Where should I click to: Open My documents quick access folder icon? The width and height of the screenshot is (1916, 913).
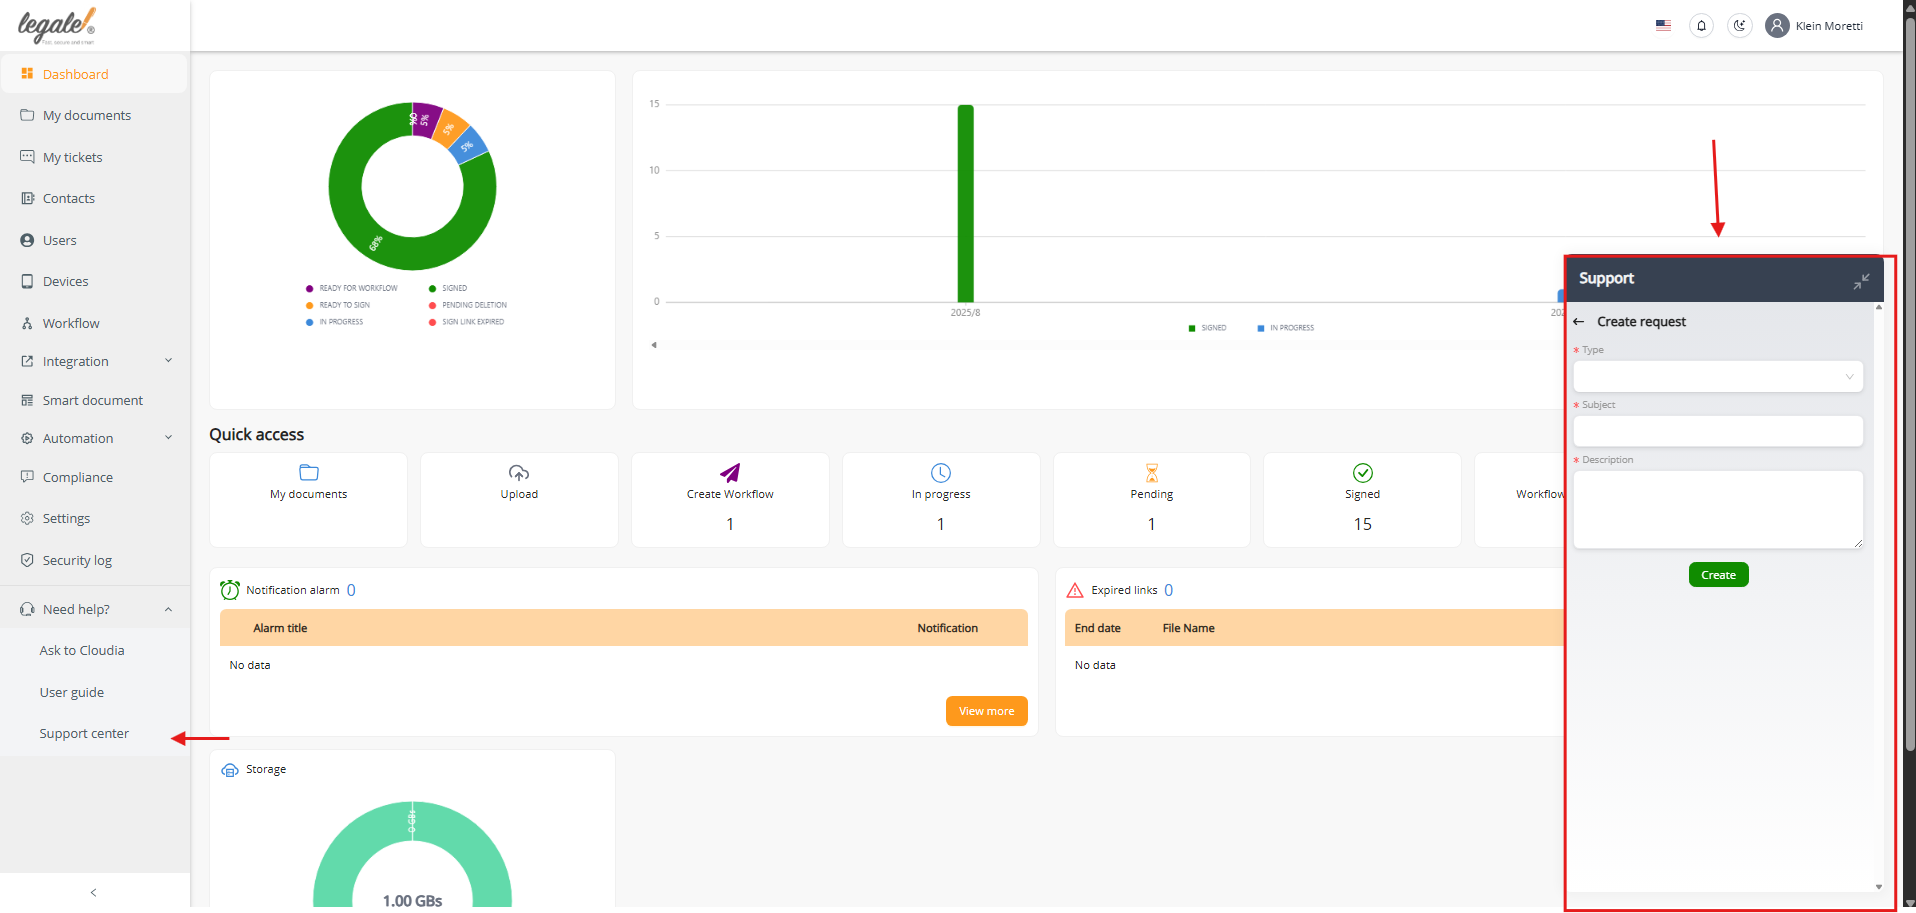click(309, 473)
